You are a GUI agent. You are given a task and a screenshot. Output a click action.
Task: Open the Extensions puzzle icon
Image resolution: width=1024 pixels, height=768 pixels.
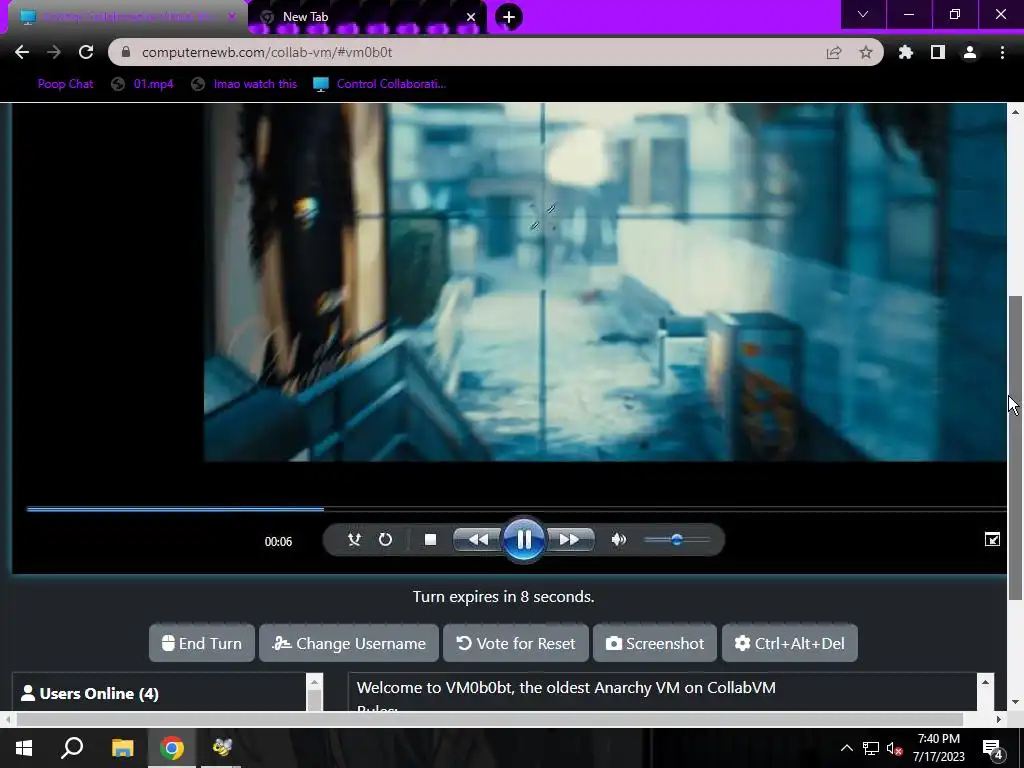click(905, 52)
